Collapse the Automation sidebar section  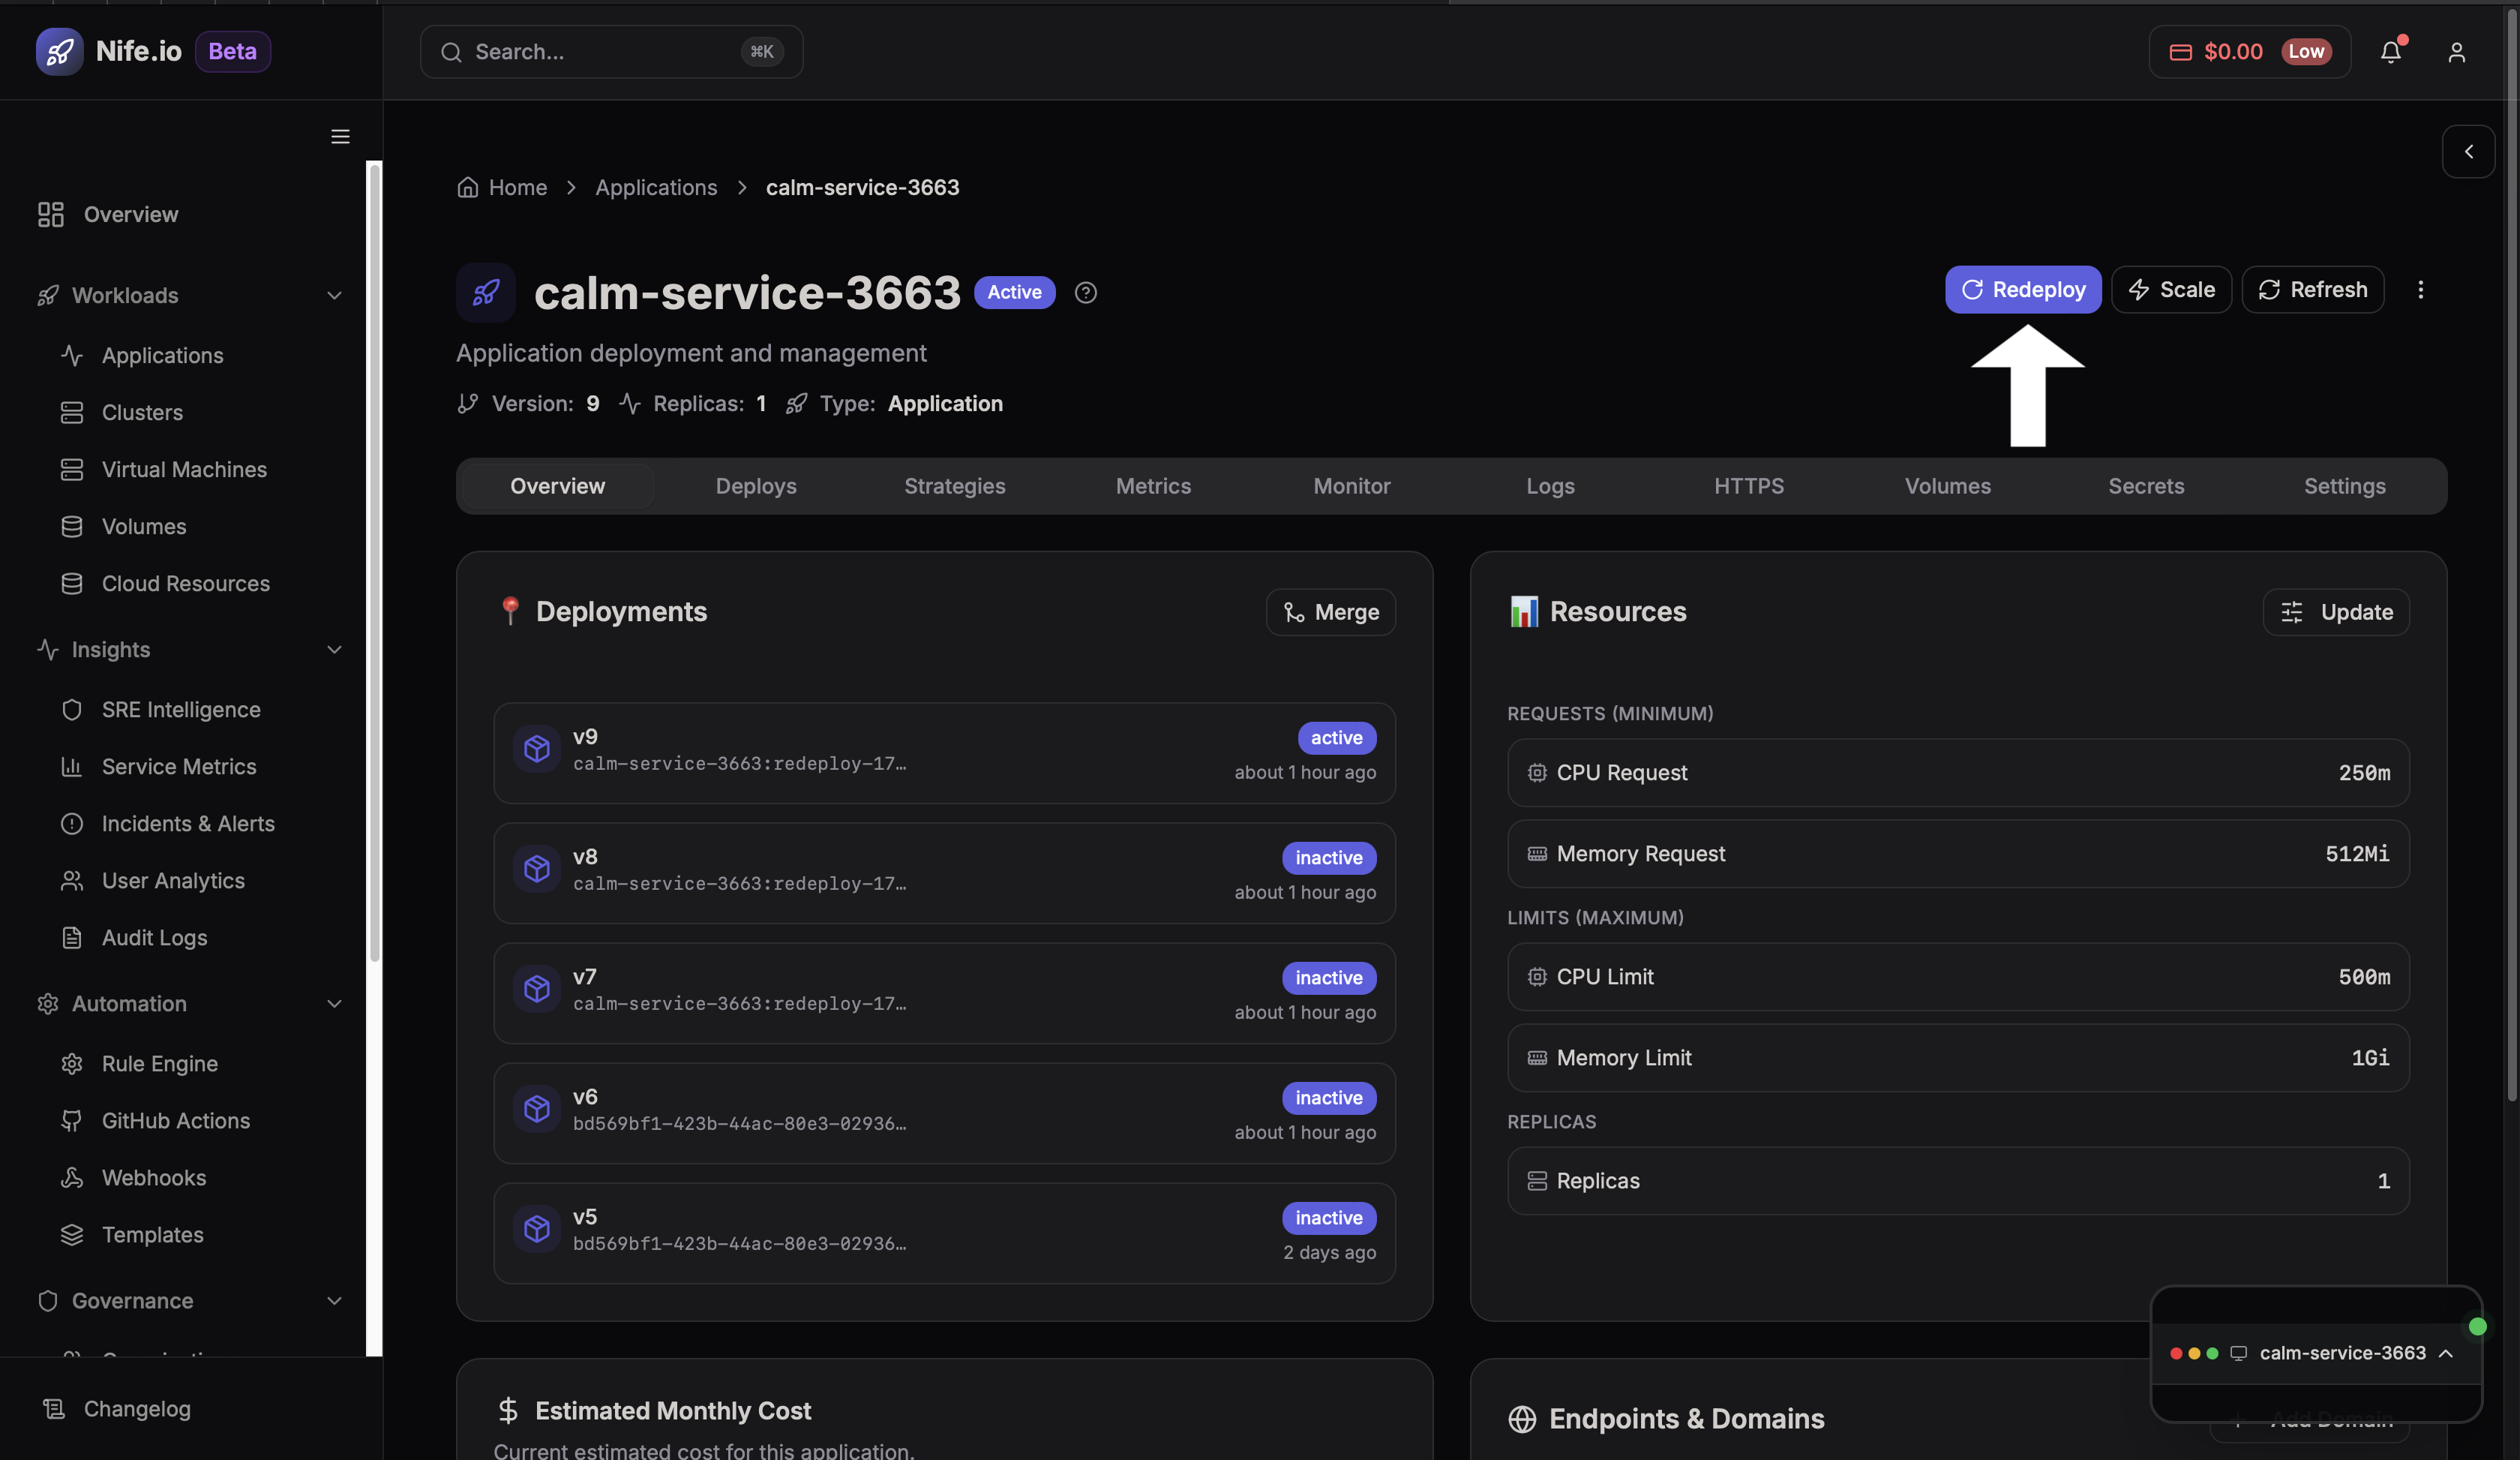tap(334, 1004)
